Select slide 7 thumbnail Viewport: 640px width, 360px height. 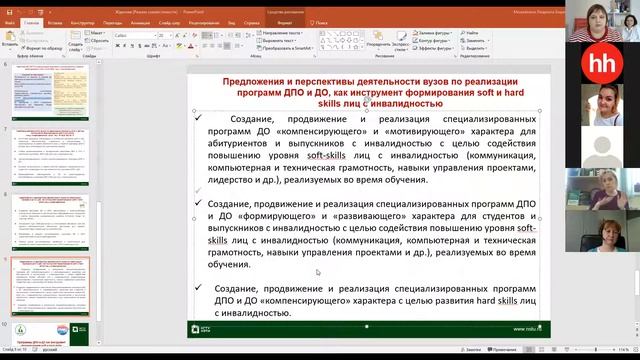(x=50, y=158)
